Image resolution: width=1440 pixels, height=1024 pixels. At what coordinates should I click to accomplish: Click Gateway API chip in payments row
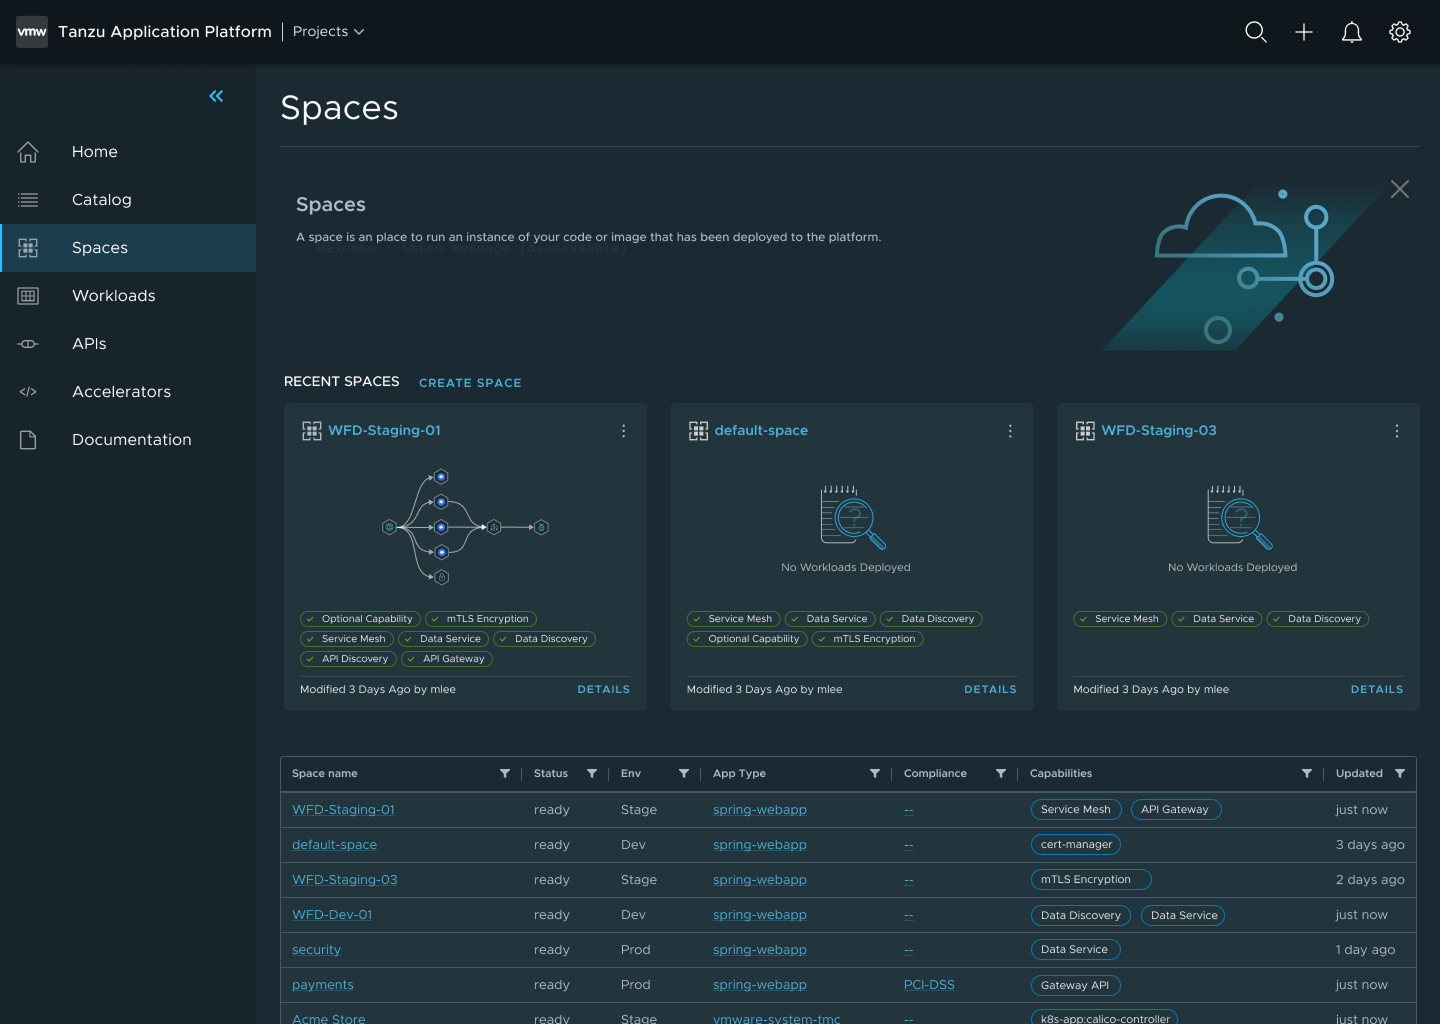pos(1075,985)
